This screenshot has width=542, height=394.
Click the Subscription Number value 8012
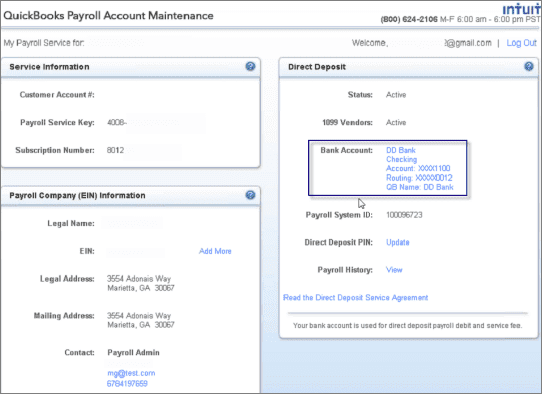pos(115,150)
